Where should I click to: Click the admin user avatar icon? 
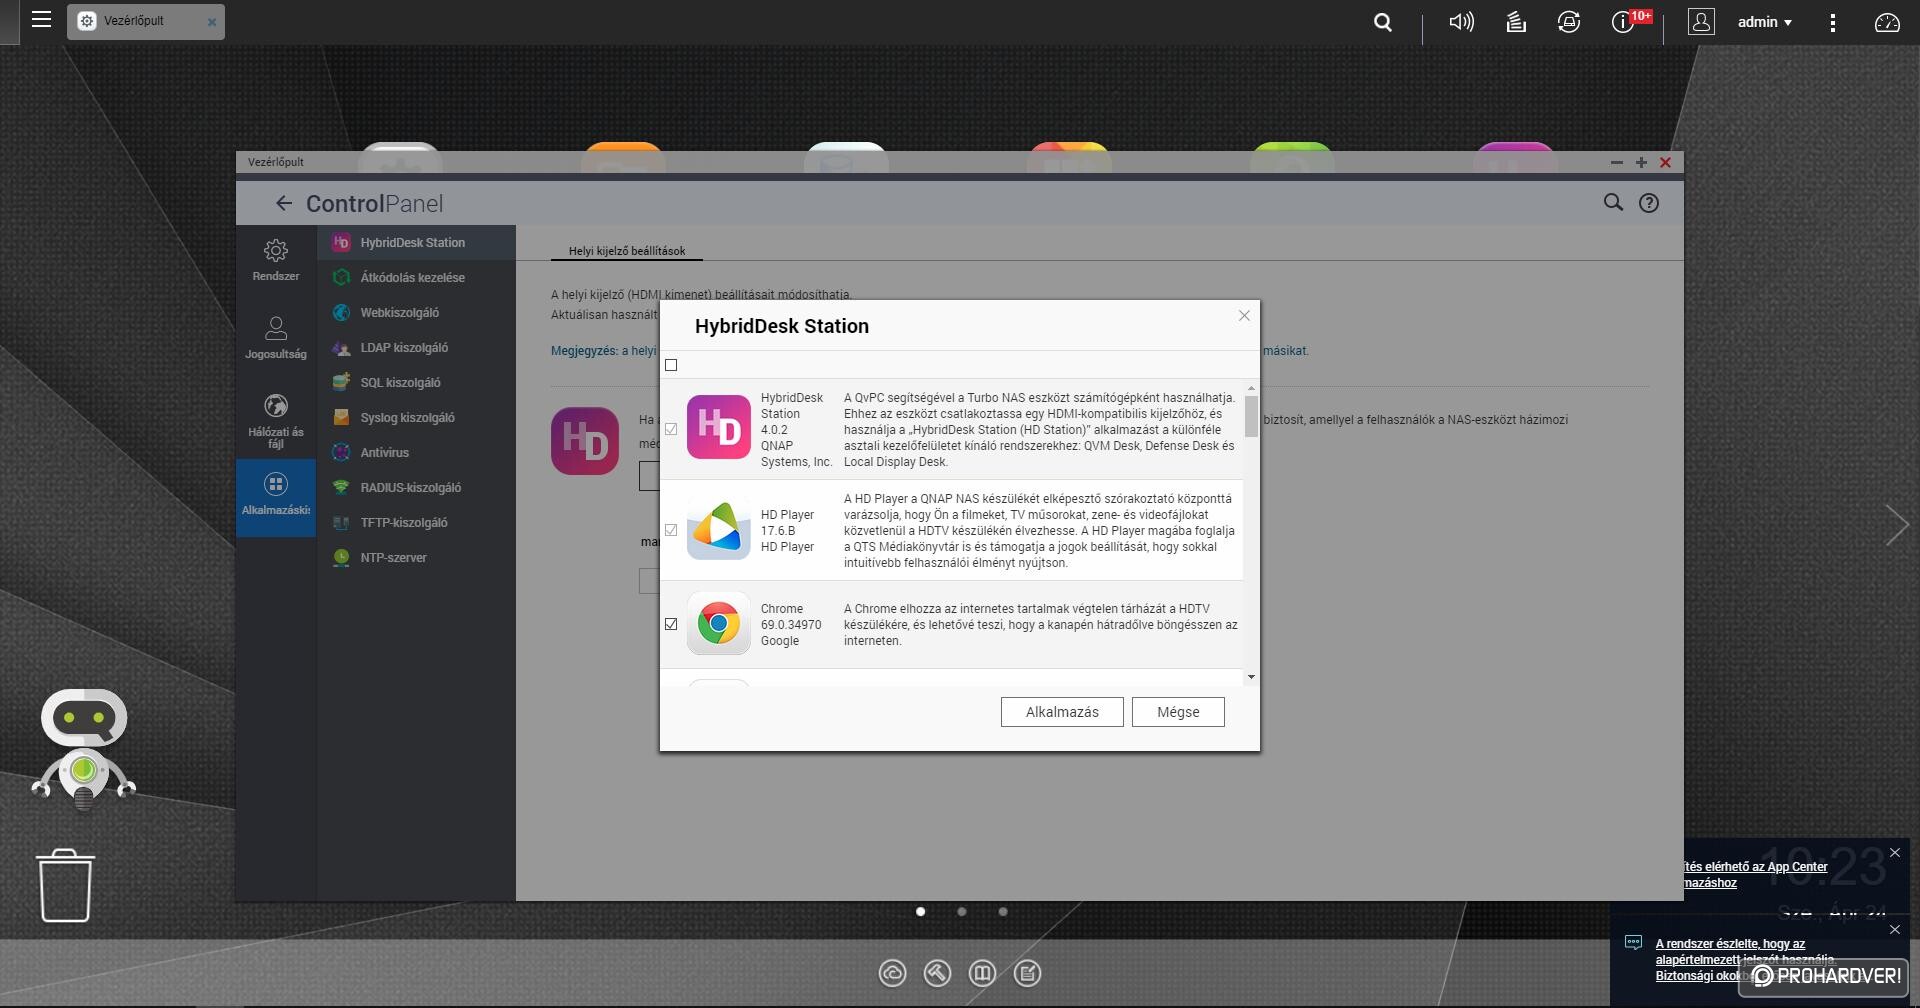(1701, 22)
